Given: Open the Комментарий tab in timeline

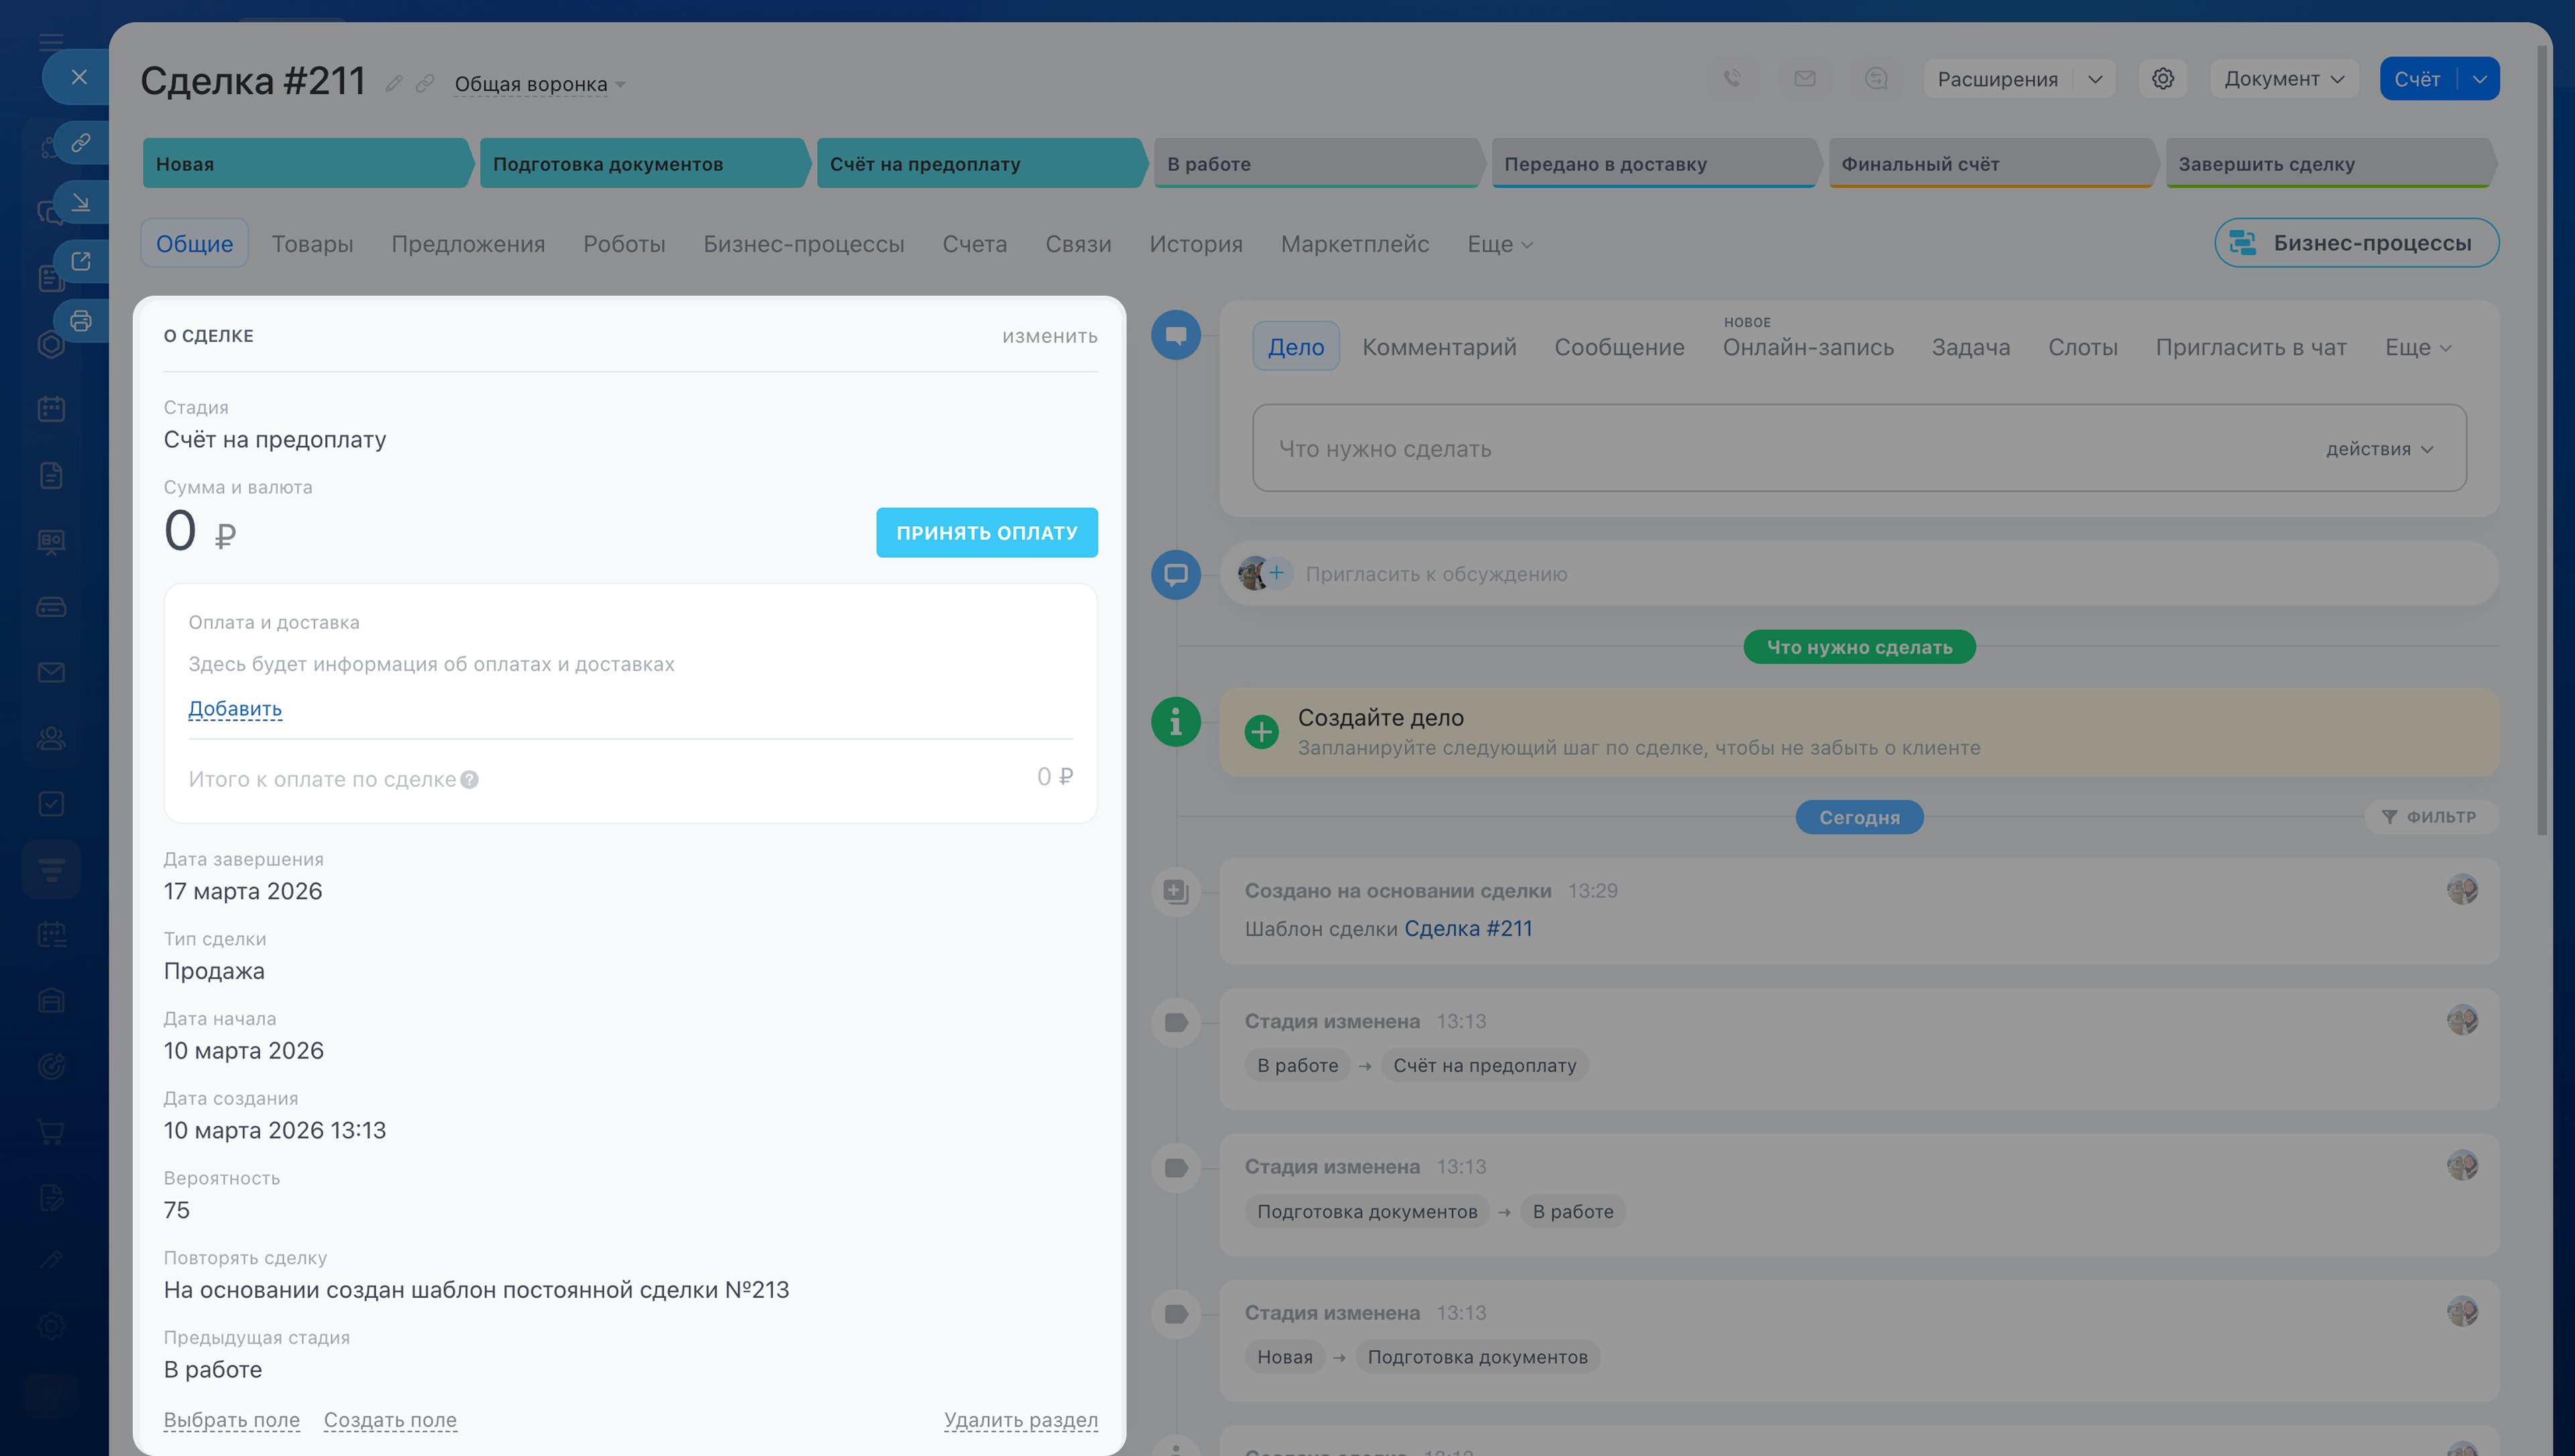Looking at the screenshot, I should pos(1439,347).
